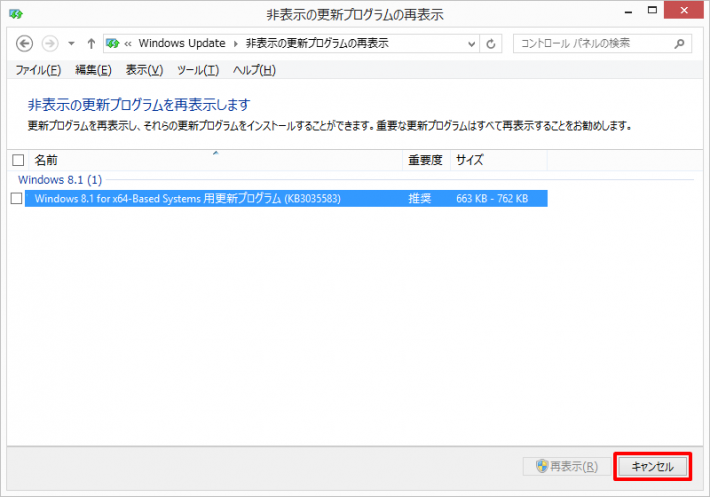Sort by the 重要度 column header
The height and width of the screenshot is (497, 710).
[426, 160]
